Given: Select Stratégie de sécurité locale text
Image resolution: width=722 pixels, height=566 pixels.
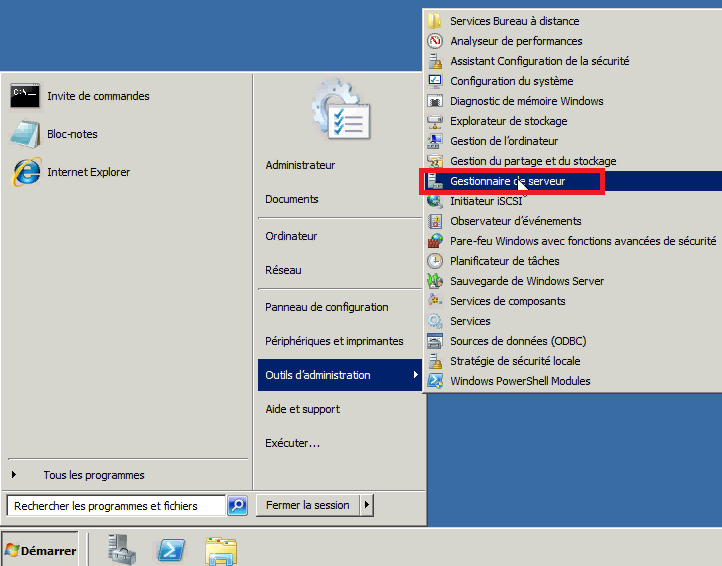Looking at the screenshot, I should coord(515,361).
